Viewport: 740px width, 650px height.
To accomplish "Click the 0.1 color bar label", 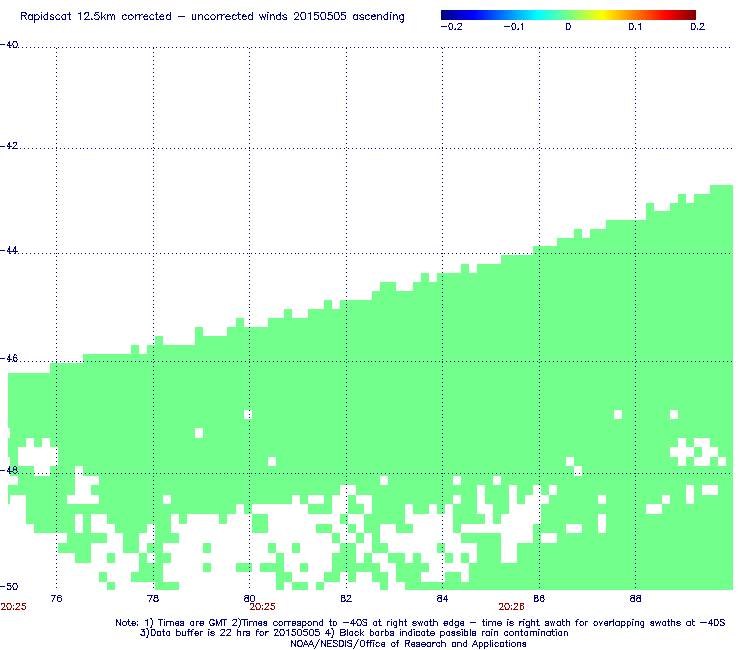I will click(635, 27).
